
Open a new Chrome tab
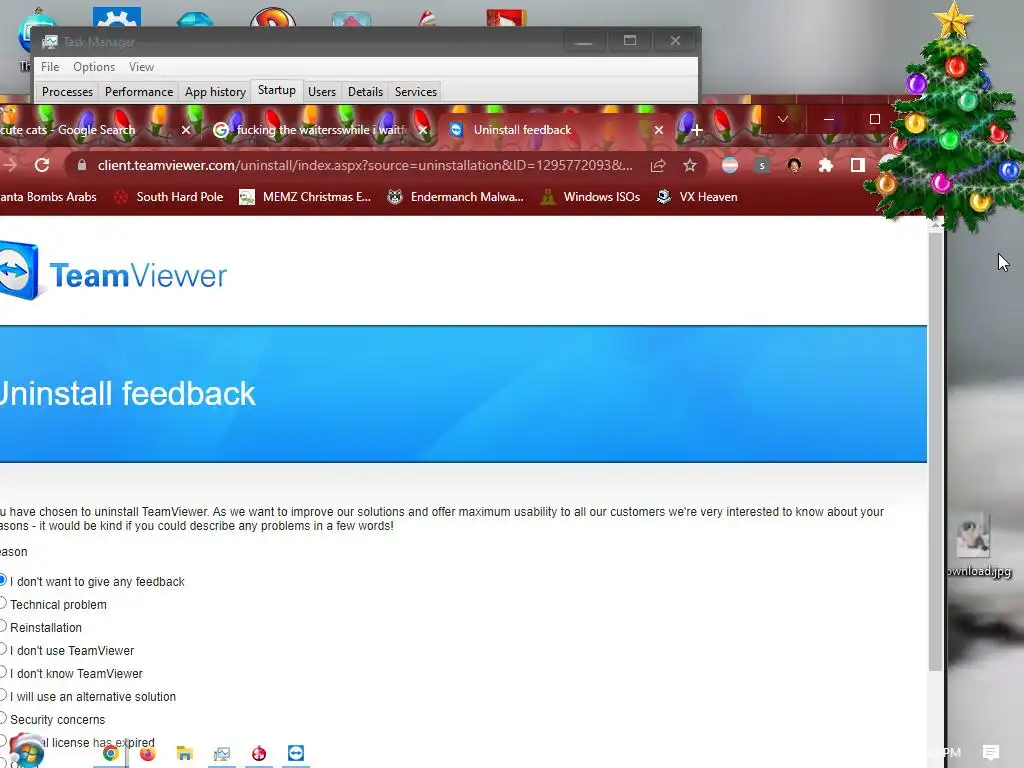point(697,130)
